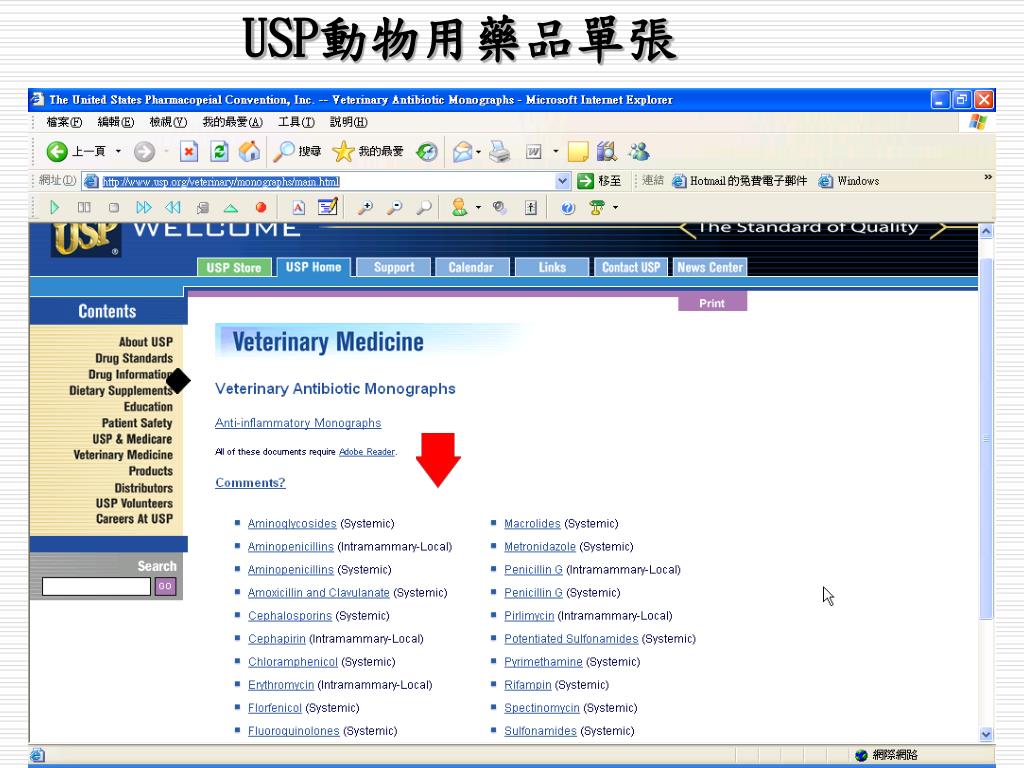Image resolution: width=1024 pixels, height=768 pixels.
Task: Expand the toolbar overflow chevron (»)
Action: click(x=987, y=177)
